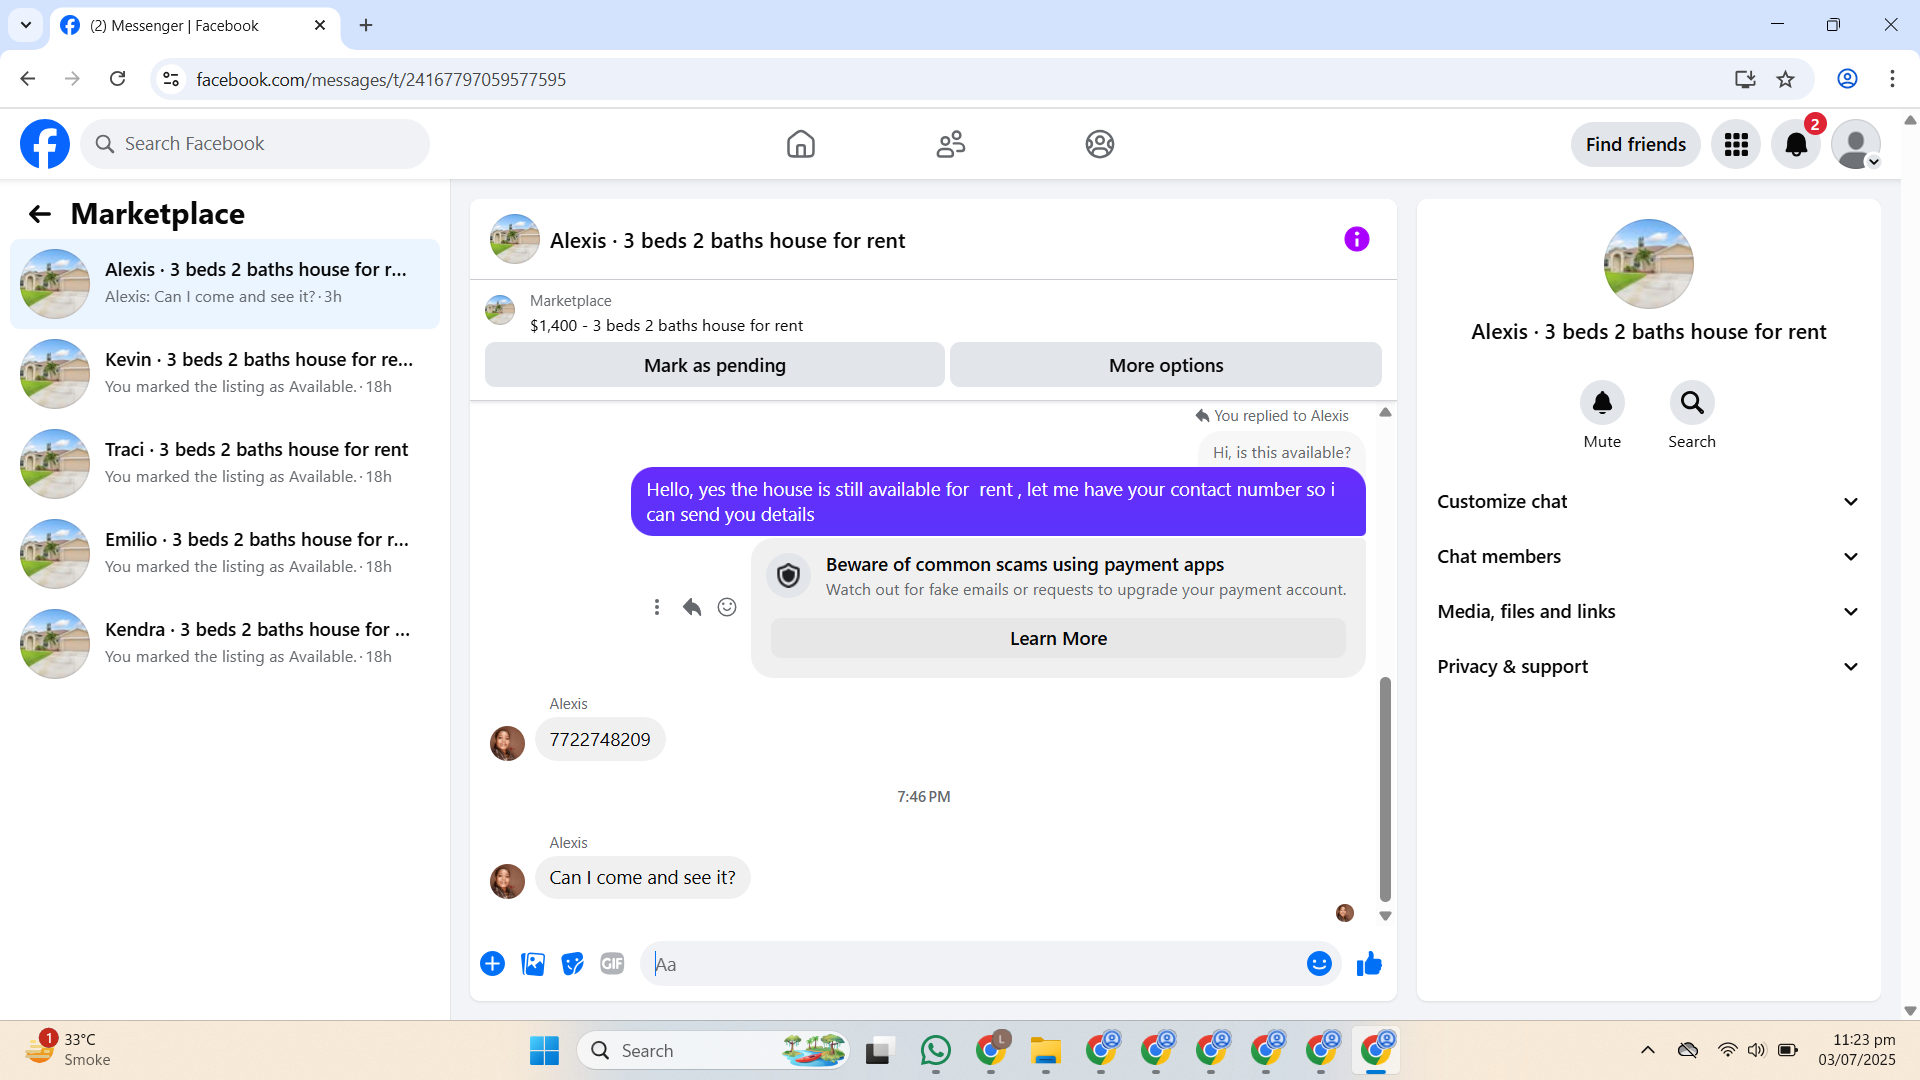Viewport: 1920px width, 1080px height.
Task: Open more actions plus icon
Action: click(x=492, y=964)
